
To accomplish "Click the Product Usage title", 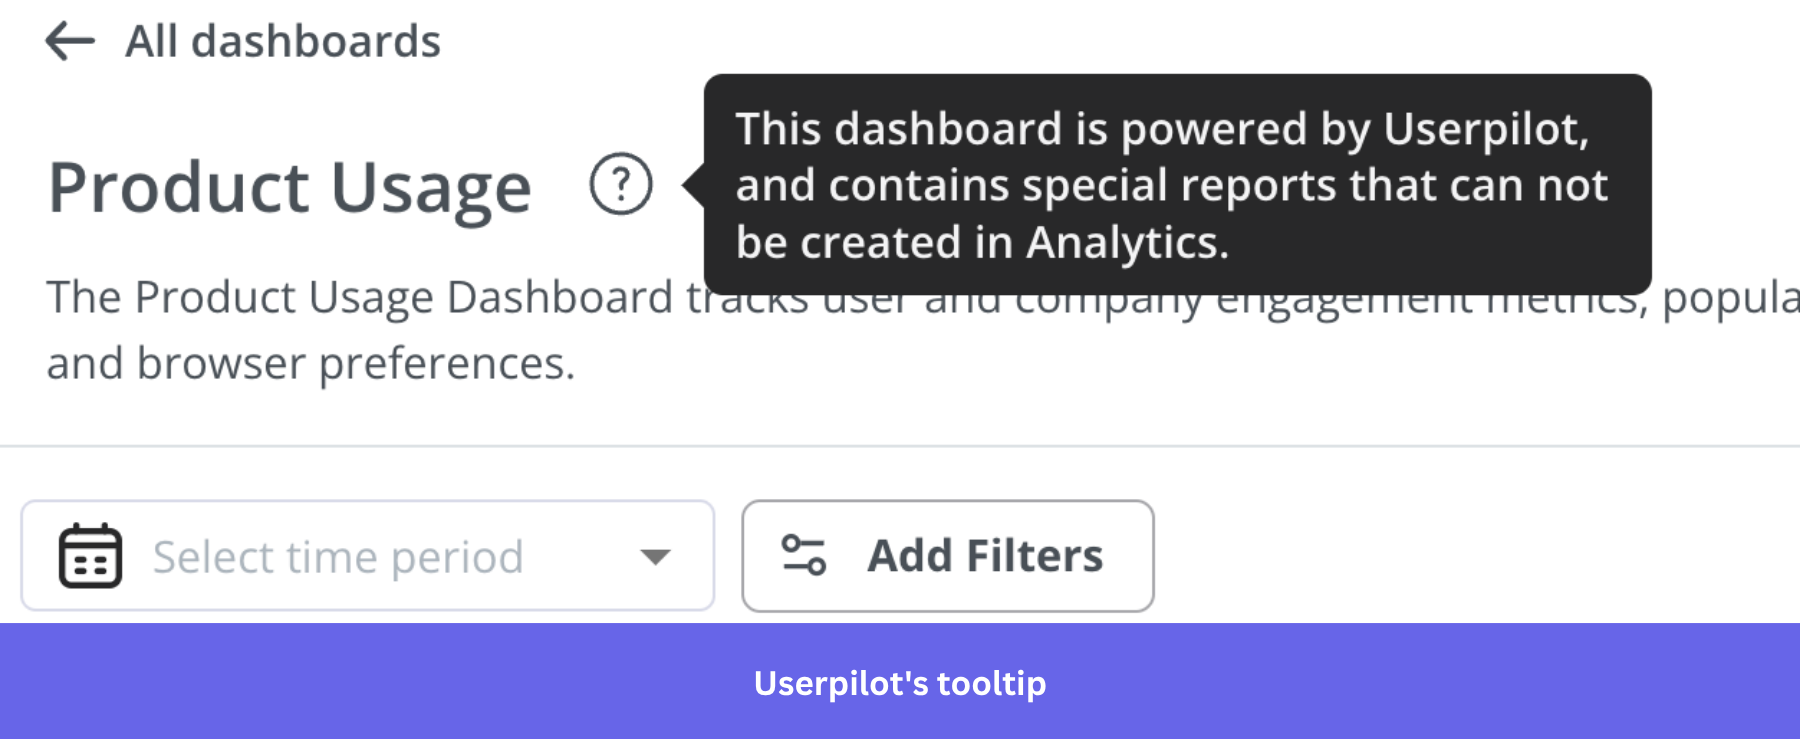I will [290, 186].
